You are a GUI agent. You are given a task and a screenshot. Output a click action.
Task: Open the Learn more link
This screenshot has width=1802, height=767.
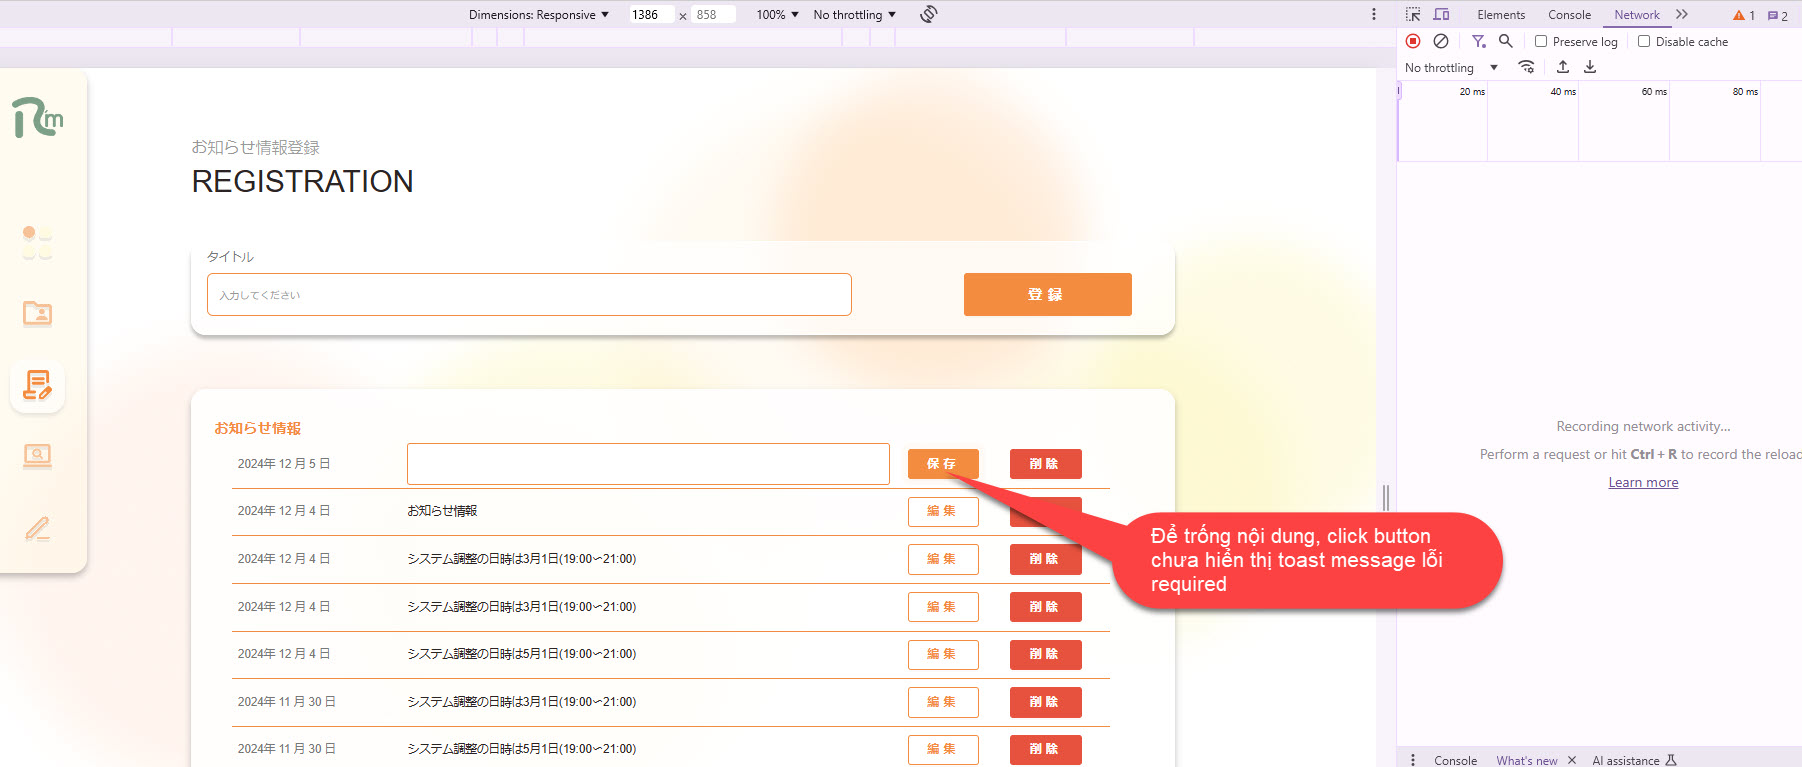point(1643,482)
